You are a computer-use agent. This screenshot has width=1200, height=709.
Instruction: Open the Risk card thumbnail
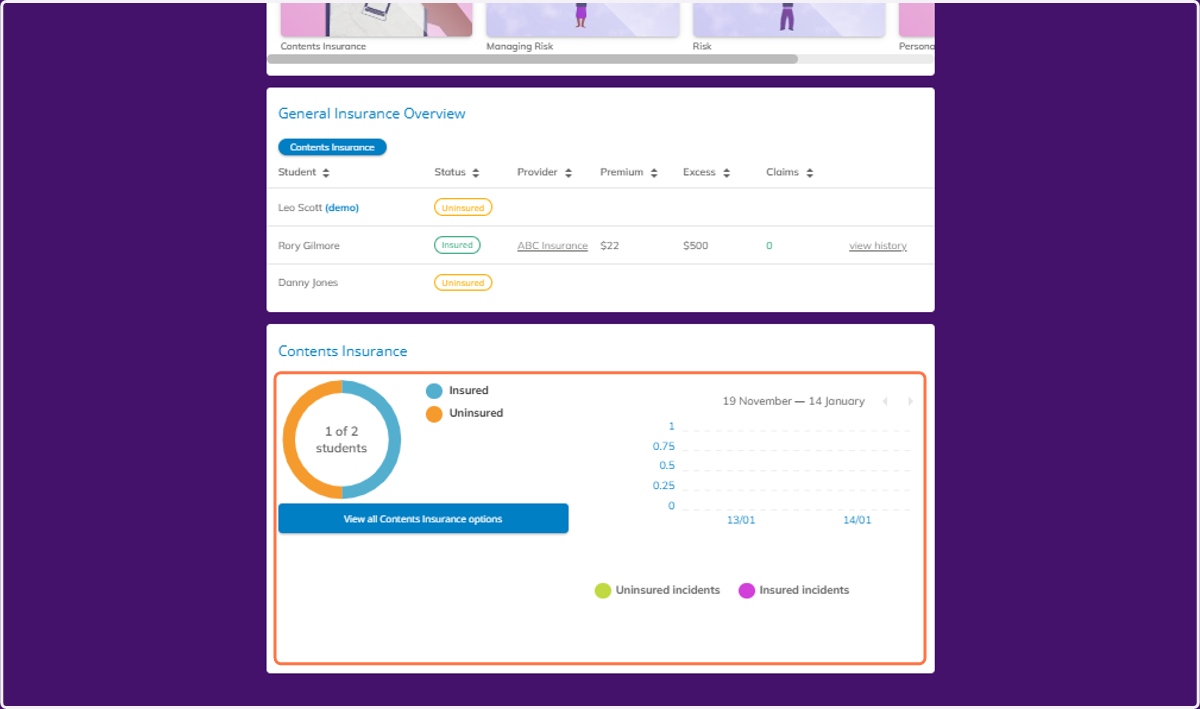789,19
